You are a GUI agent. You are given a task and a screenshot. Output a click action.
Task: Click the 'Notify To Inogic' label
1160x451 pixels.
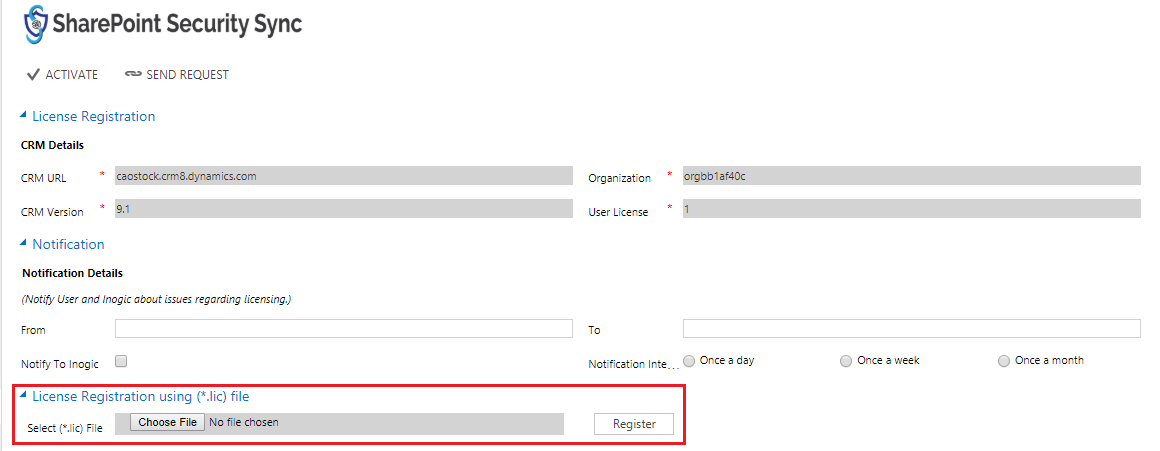(58, 364)
